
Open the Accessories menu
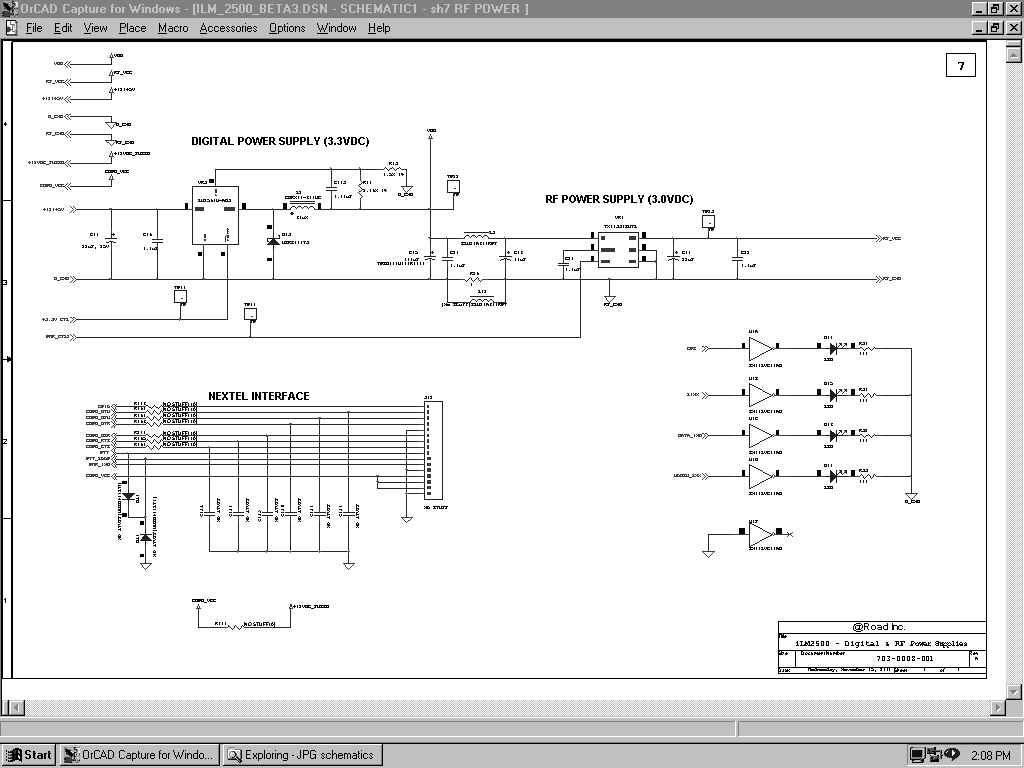coord(228,28)
